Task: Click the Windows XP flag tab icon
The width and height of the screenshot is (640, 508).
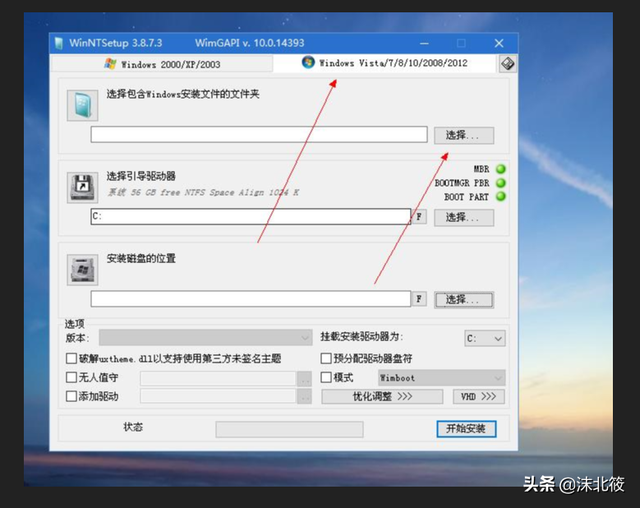Action: coord(110,64)
